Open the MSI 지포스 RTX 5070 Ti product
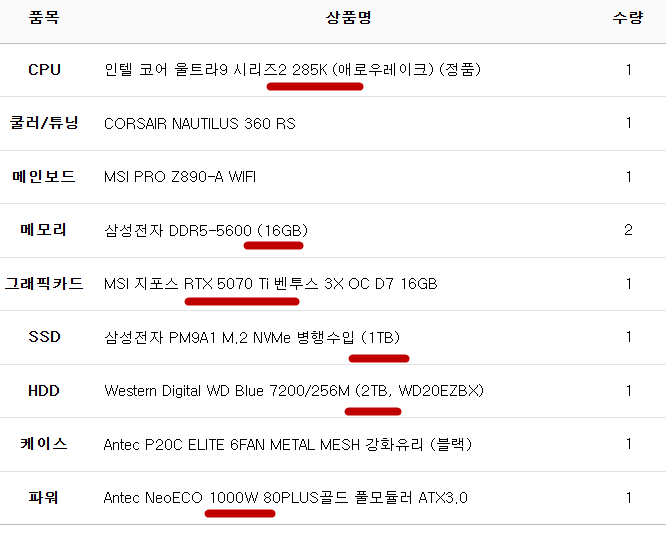Image resolution: width=666 pixels, height=538 pixels. (x=270, y=284)
